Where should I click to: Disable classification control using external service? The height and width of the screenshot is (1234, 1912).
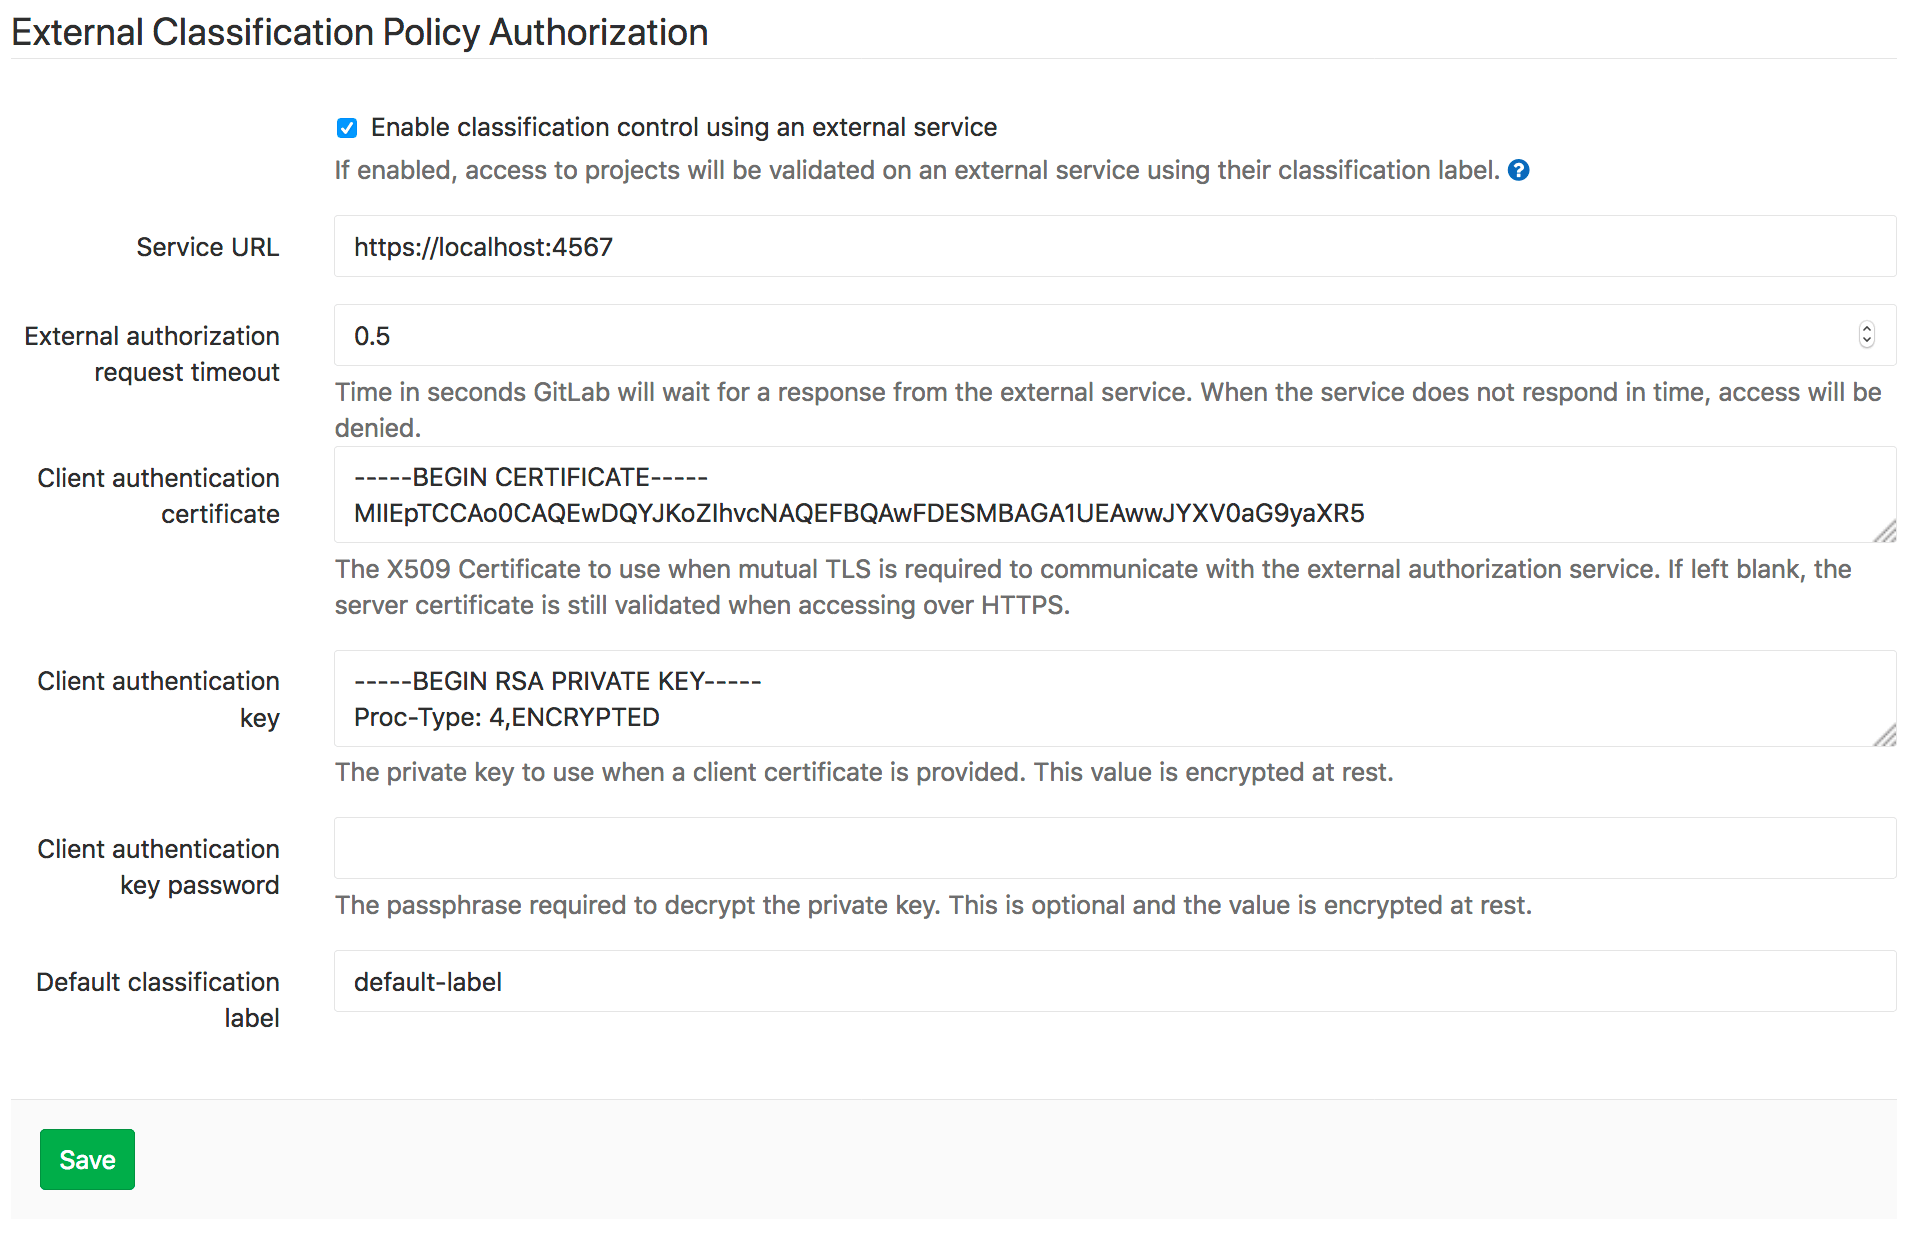click(x=346, y=127)
